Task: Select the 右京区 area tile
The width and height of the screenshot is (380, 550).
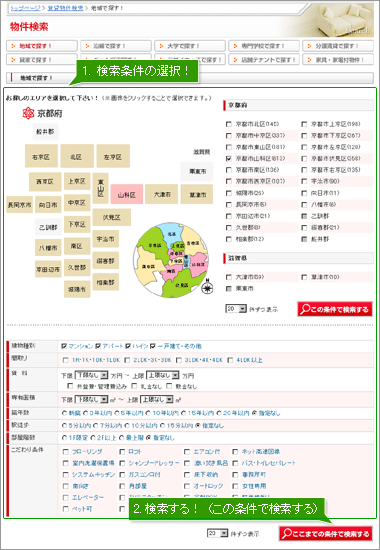Action: coord(41,156)
